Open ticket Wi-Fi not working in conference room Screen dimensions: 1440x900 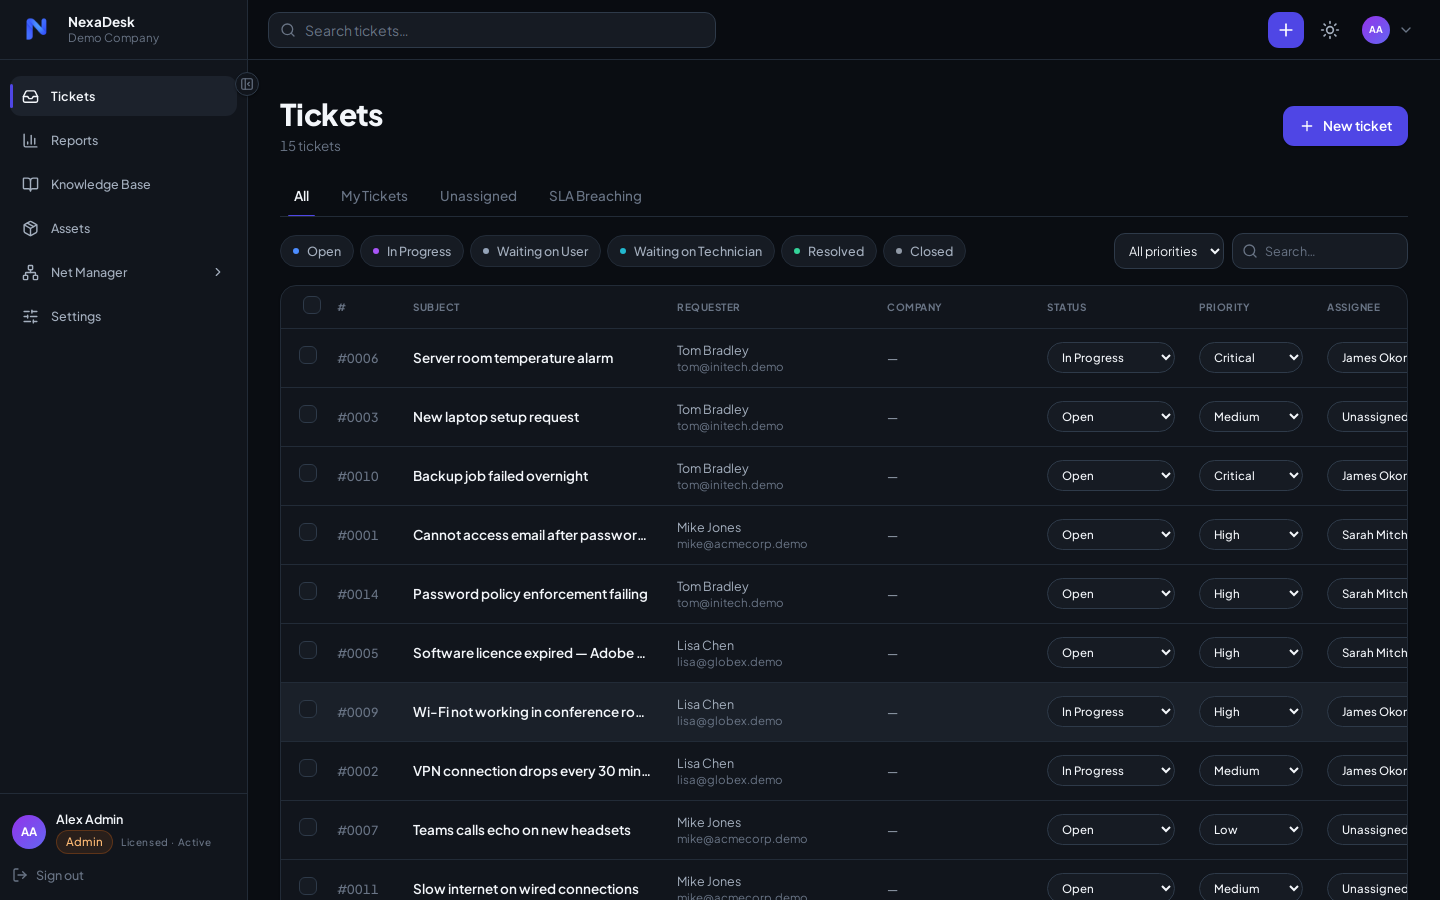click(x=529, y=712)
